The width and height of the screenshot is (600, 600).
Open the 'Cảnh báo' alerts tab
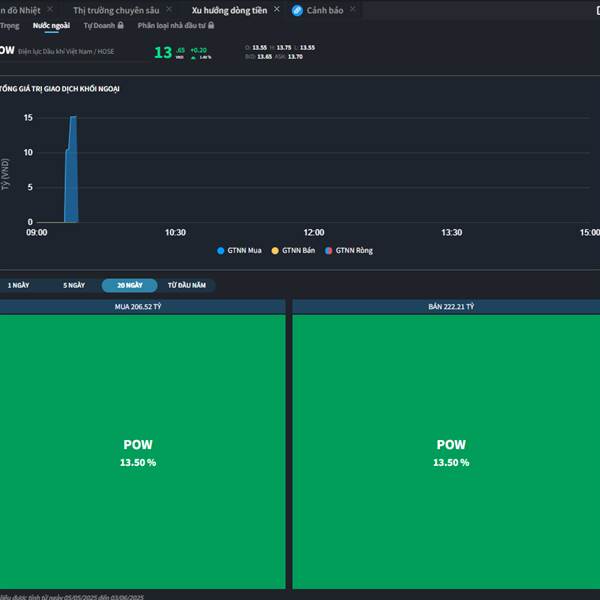tap(324, 10)
